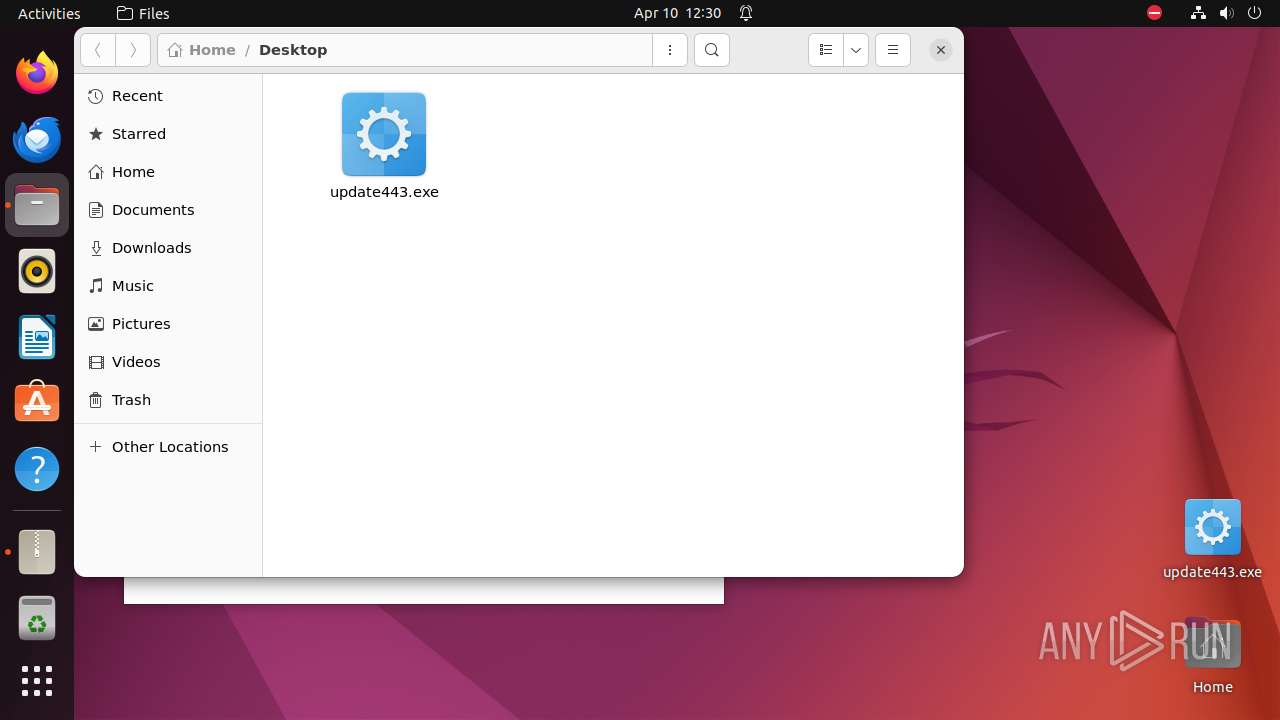Go forward with the forward arrow button
The image size is (1280, 720).
133,50
